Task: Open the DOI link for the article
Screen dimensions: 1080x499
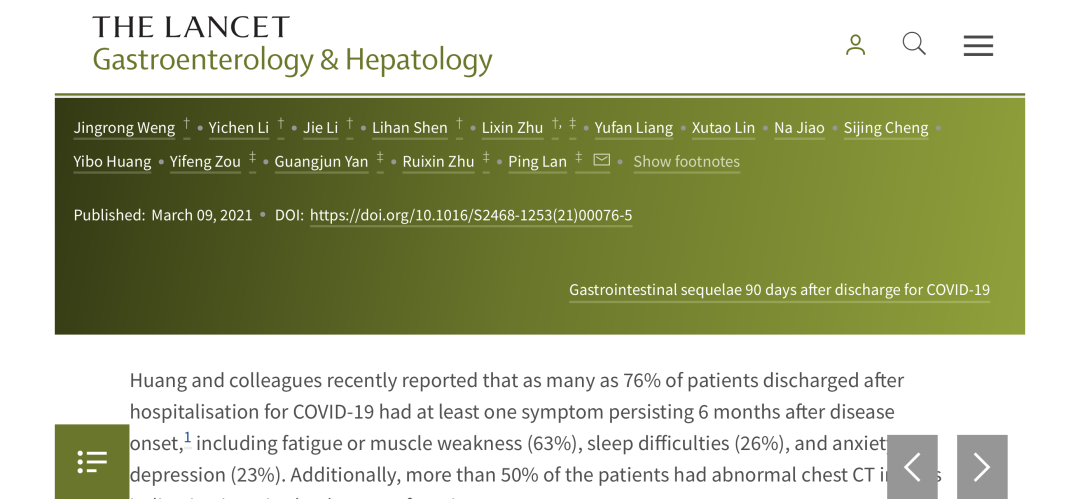Action: (x=470, y=215)
